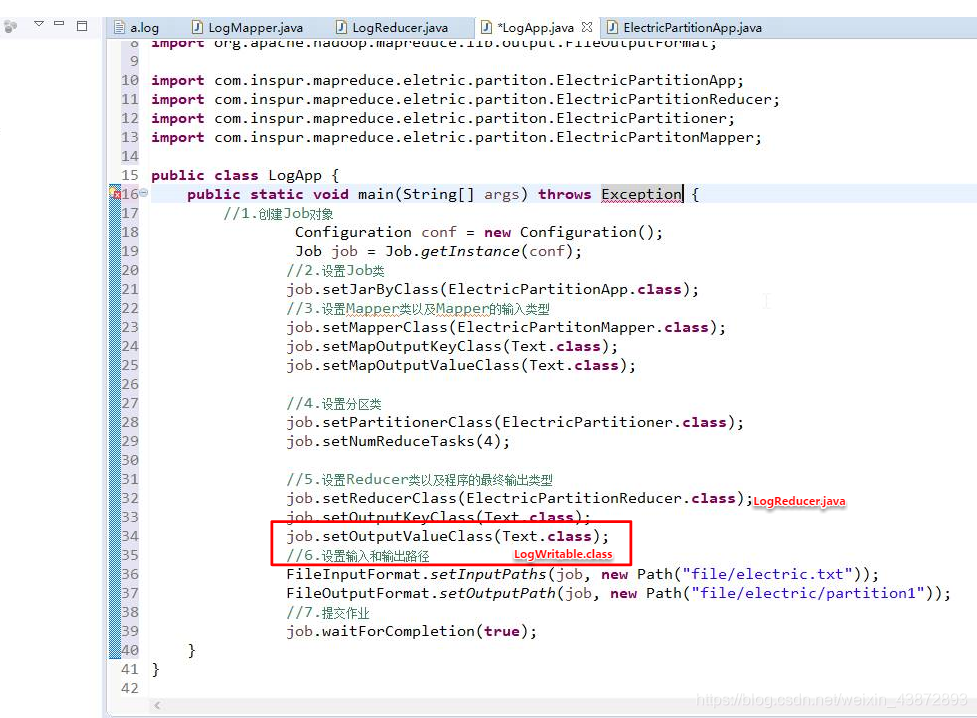Minimize the left side view panel
This screenshot has height=718, width=977.
click(x=59, y=23)
